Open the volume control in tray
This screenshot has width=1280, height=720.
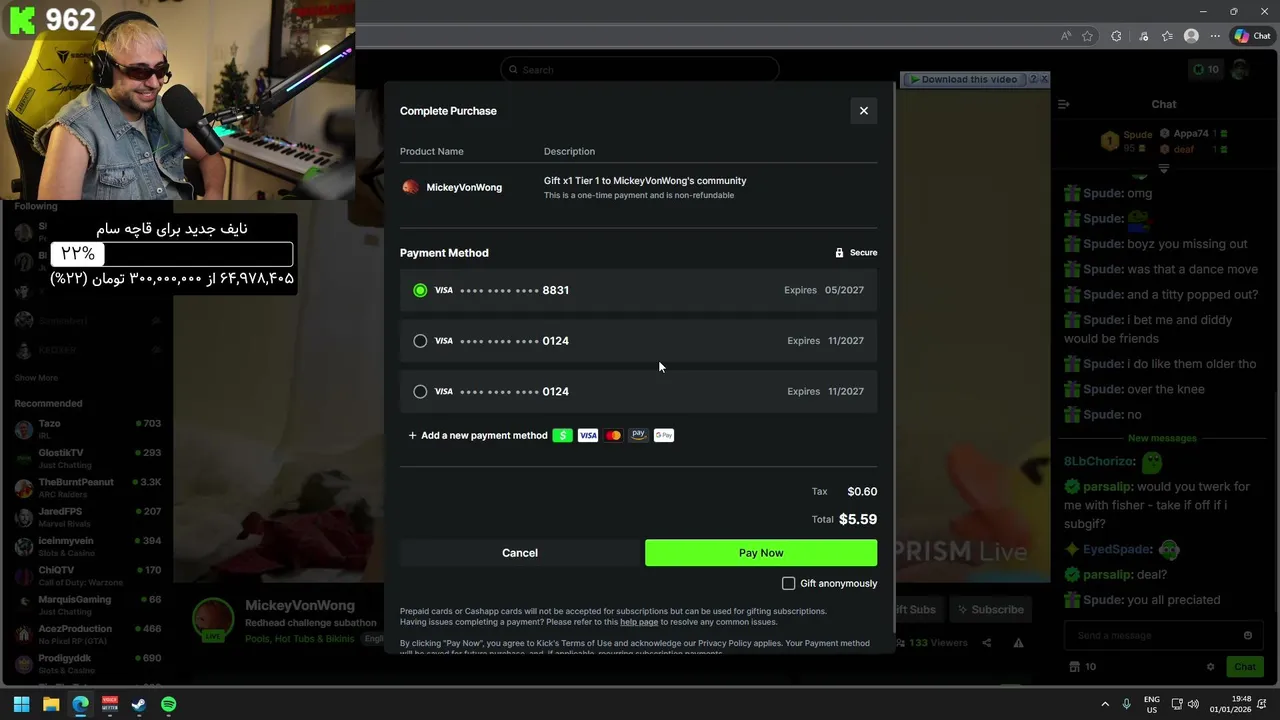[1194, 704]
